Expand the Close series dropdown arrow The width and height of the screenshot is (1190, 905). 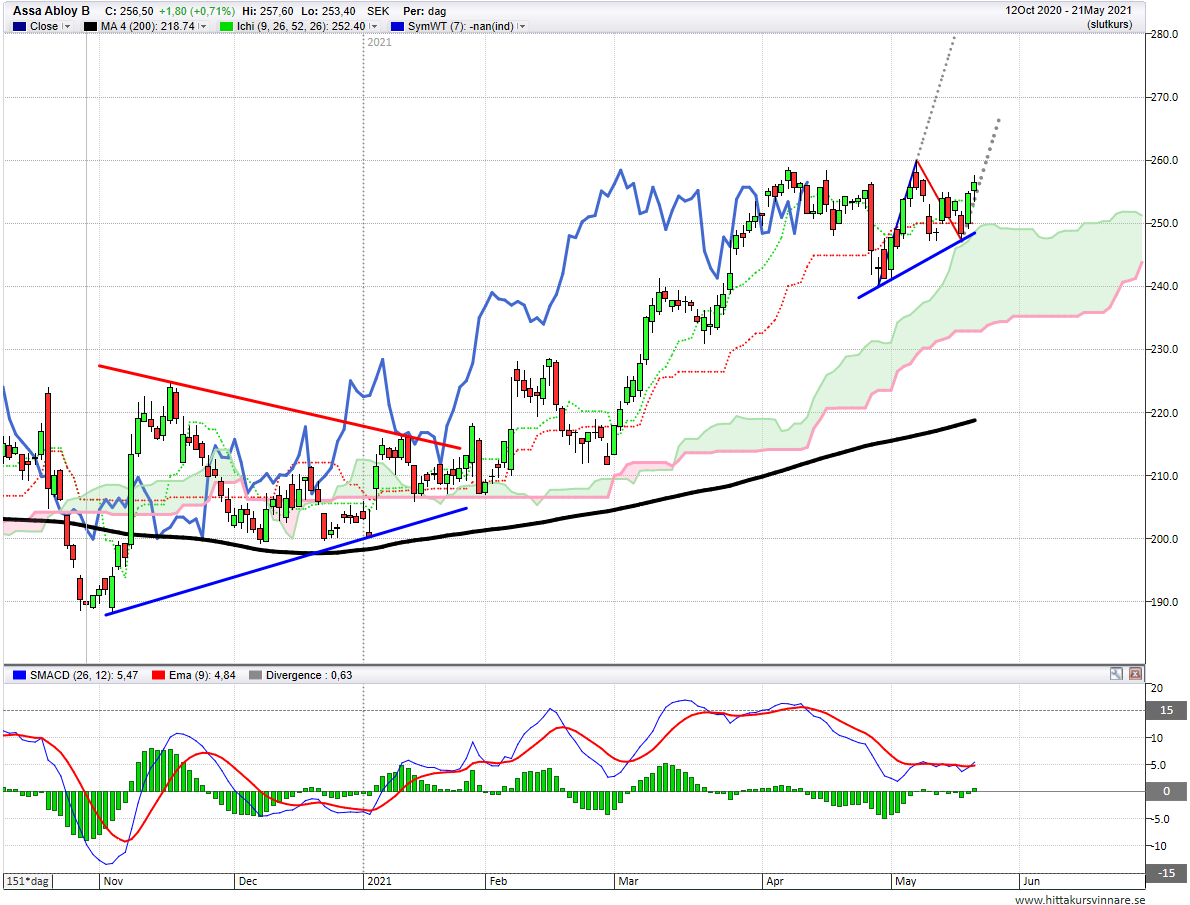[x=67, y=27]
